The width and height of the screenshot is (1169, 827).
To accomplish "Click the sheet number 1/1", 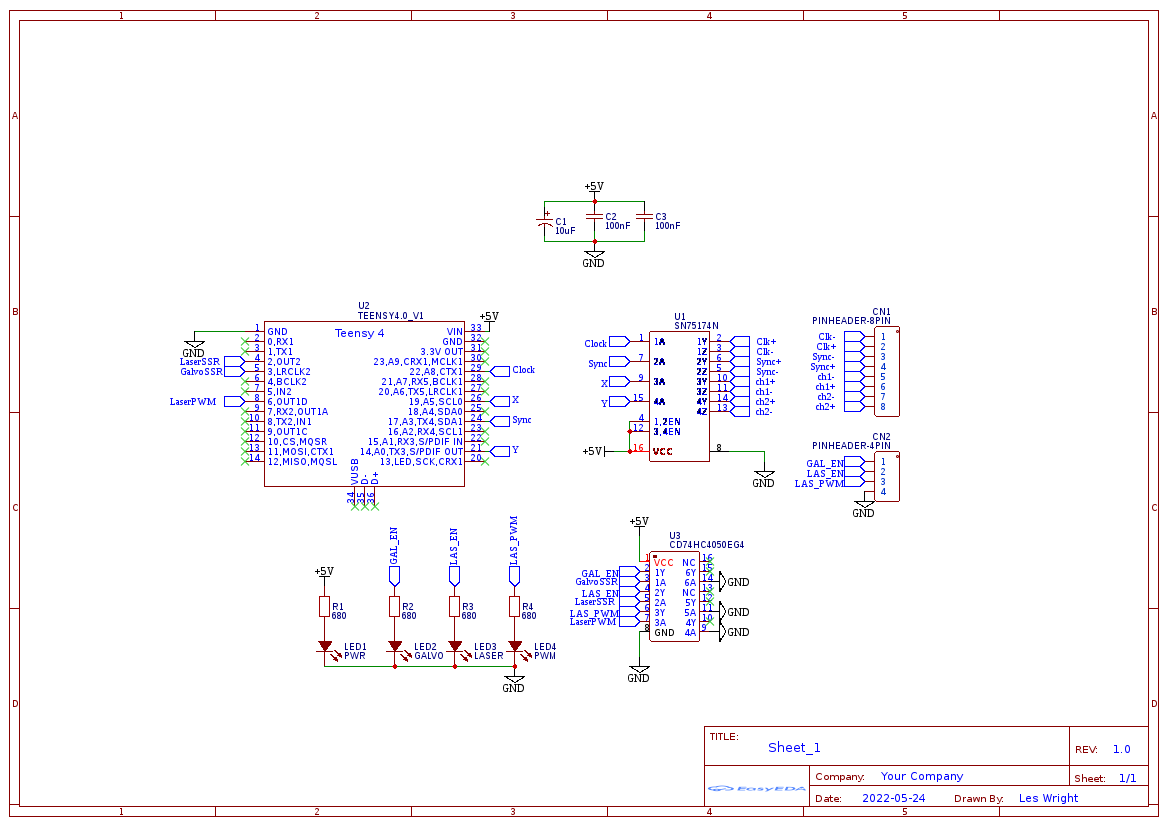I will pyautogui.click(x=1127, y=779).
